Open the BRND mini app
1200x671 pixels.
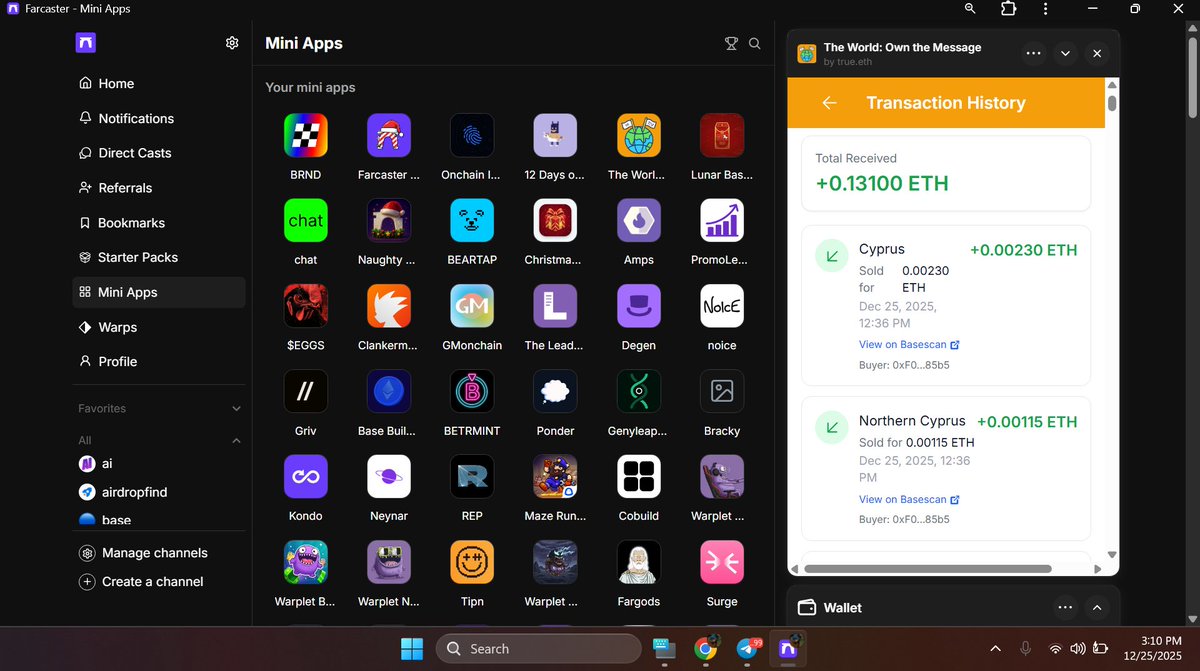point(305,135)
